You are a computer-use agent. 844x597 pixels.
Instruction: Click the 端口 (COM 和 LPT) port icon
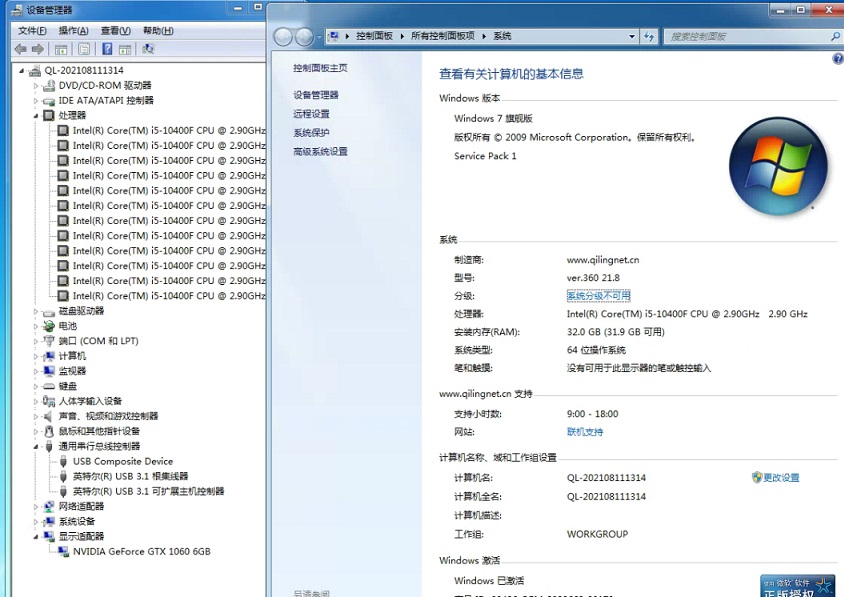tap(49, 341)
